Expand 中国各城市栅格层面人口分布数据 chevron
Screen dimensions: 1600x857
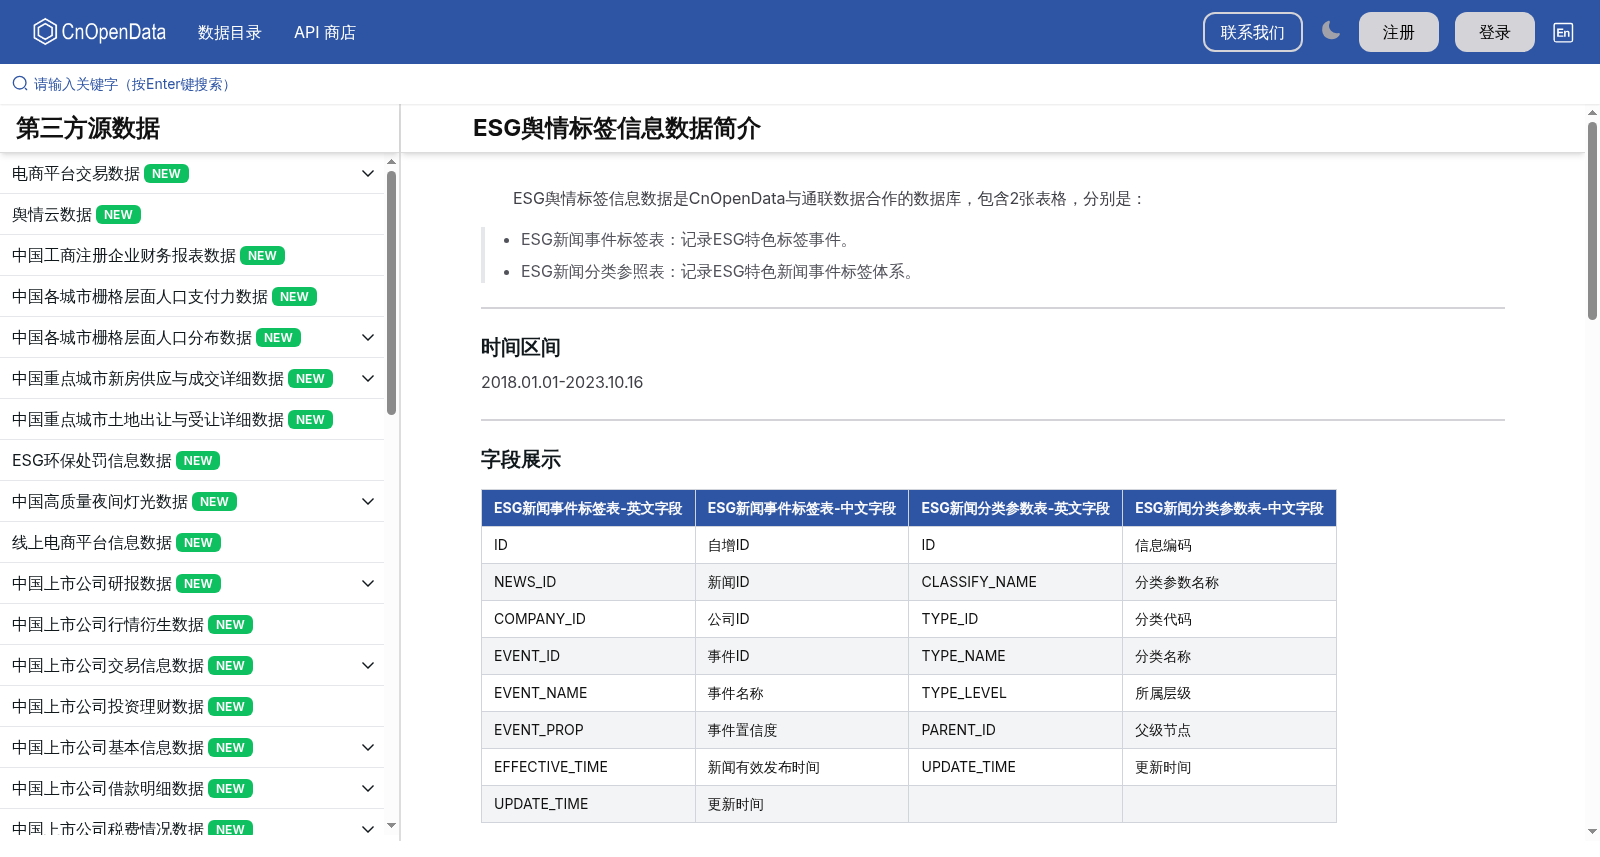pyautogui.click(x=368, y=338)
